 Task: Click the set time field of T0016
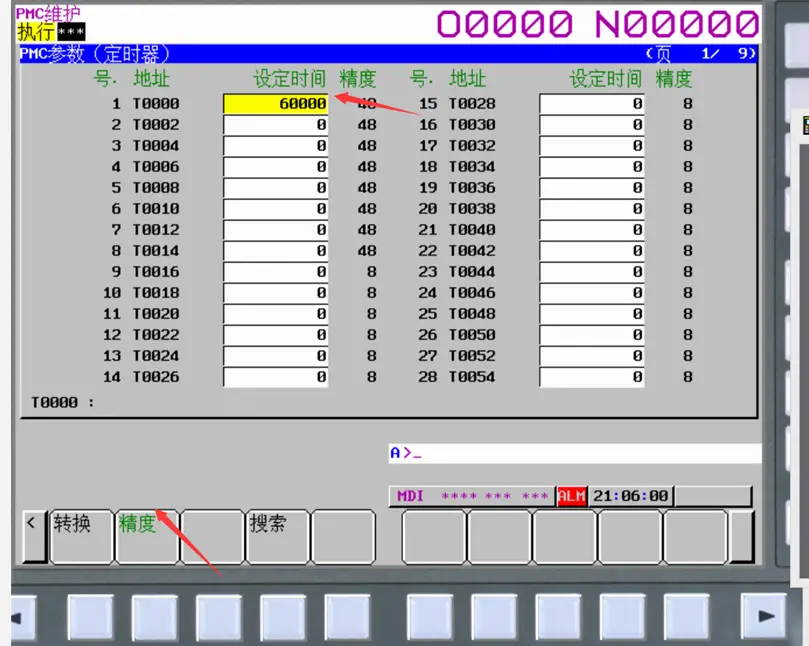click(x=275, y=272)
